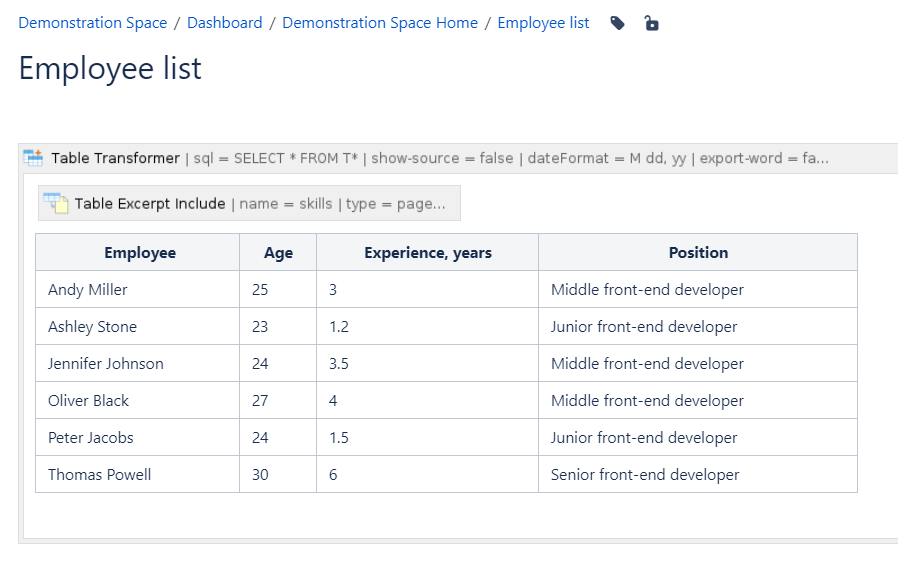Viewport: 898px width, 587px height.
Task: Click the Jennifer Johnson name cell
Action: pyautogui.click(x=106, y=364)
